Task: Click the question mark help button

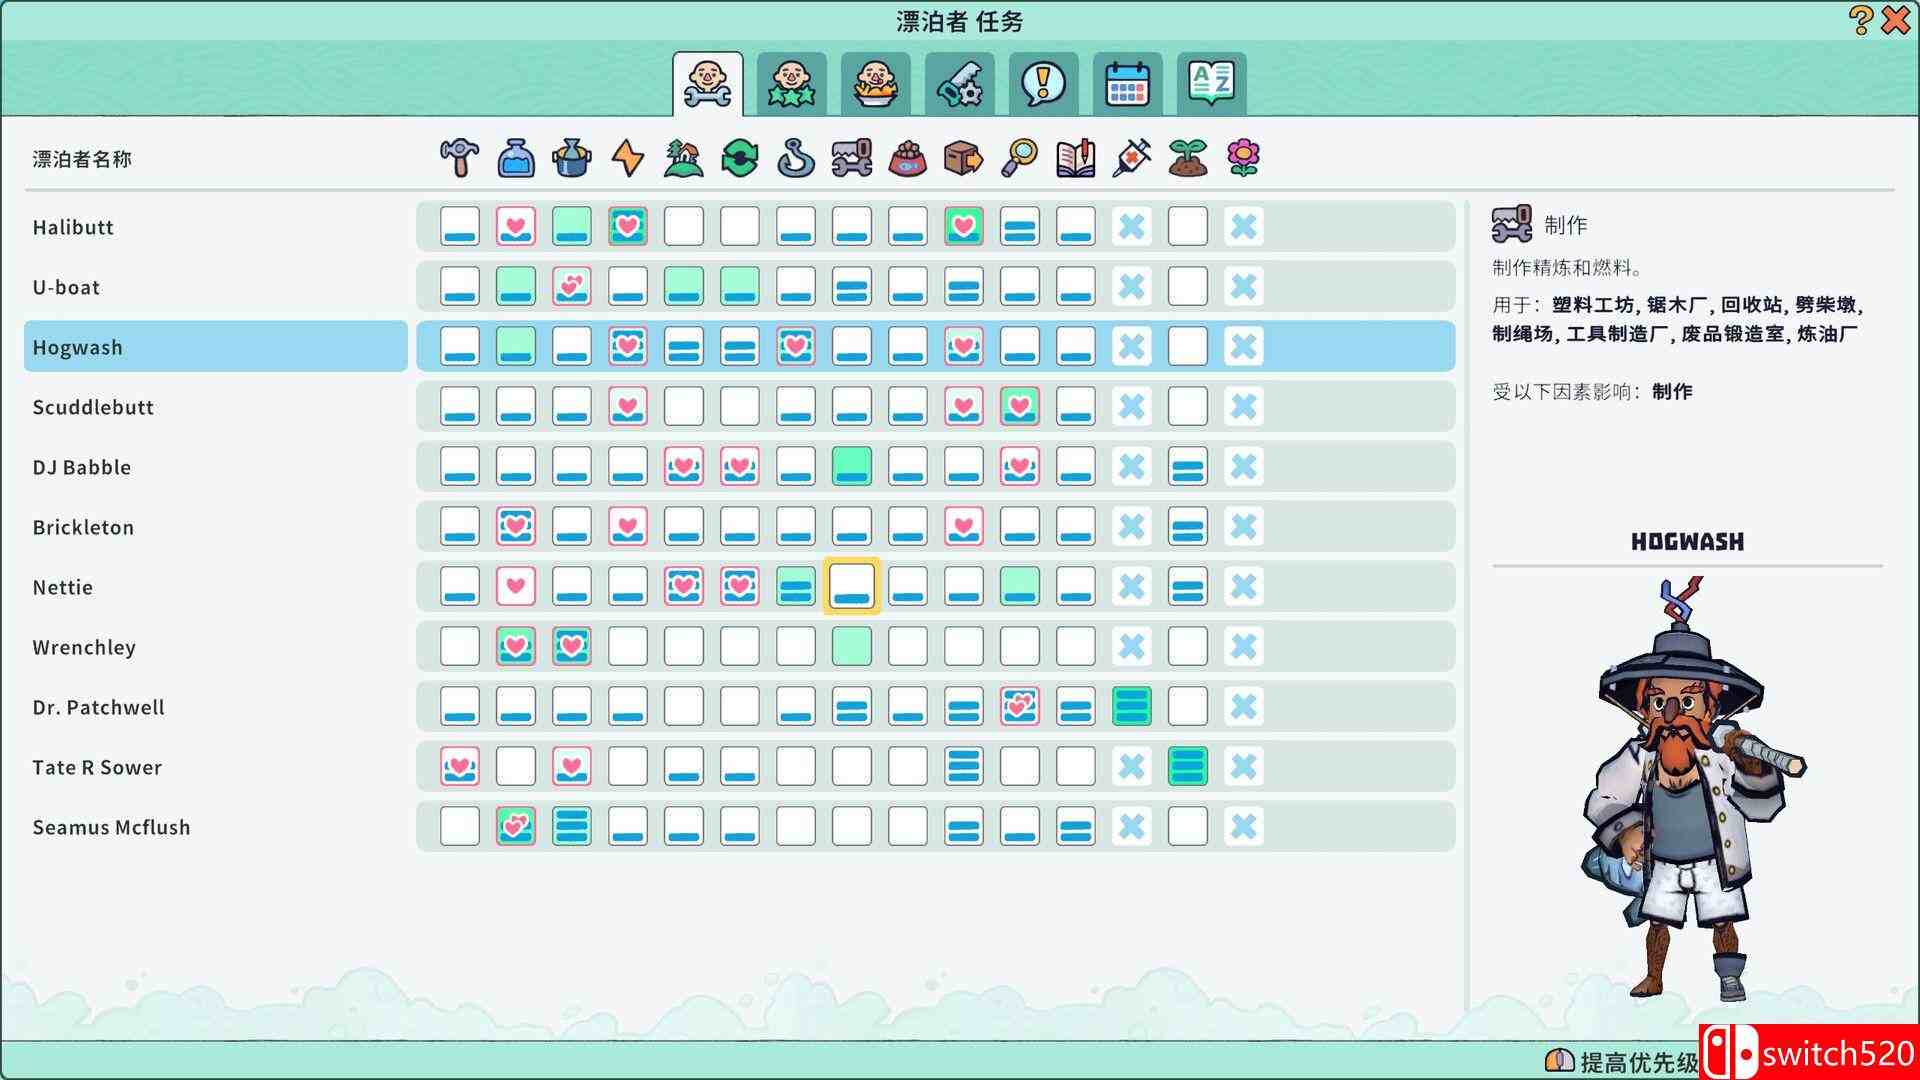Action: (x=1860, y=20)
